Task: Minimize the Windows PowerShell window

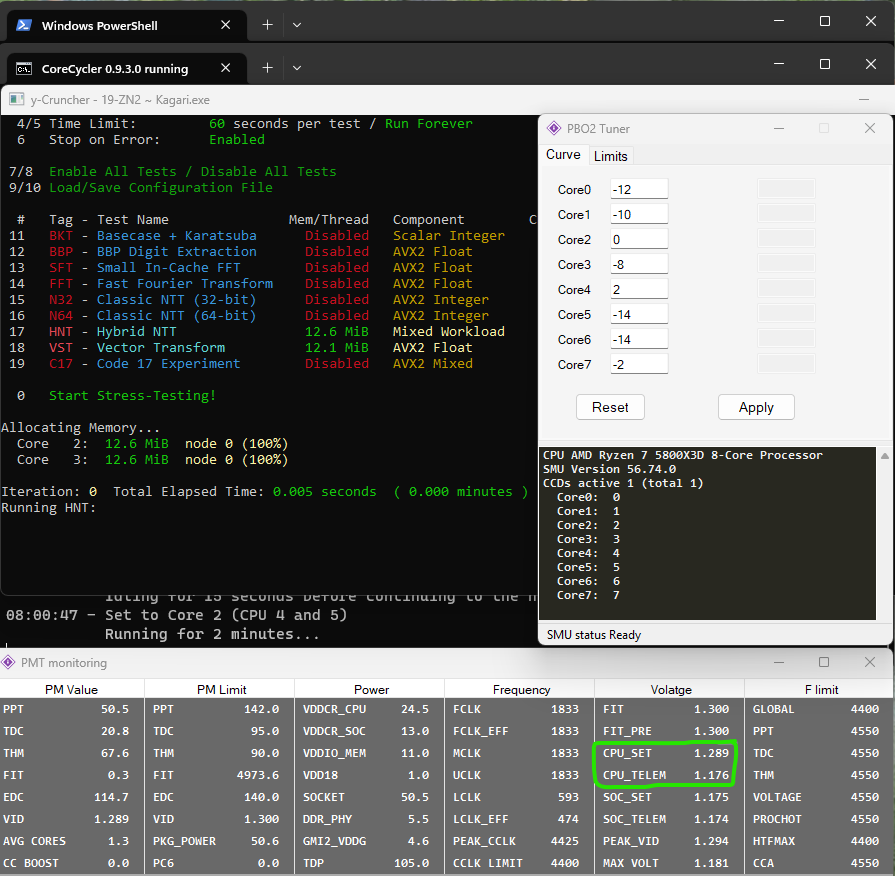Action: point(779,22)
